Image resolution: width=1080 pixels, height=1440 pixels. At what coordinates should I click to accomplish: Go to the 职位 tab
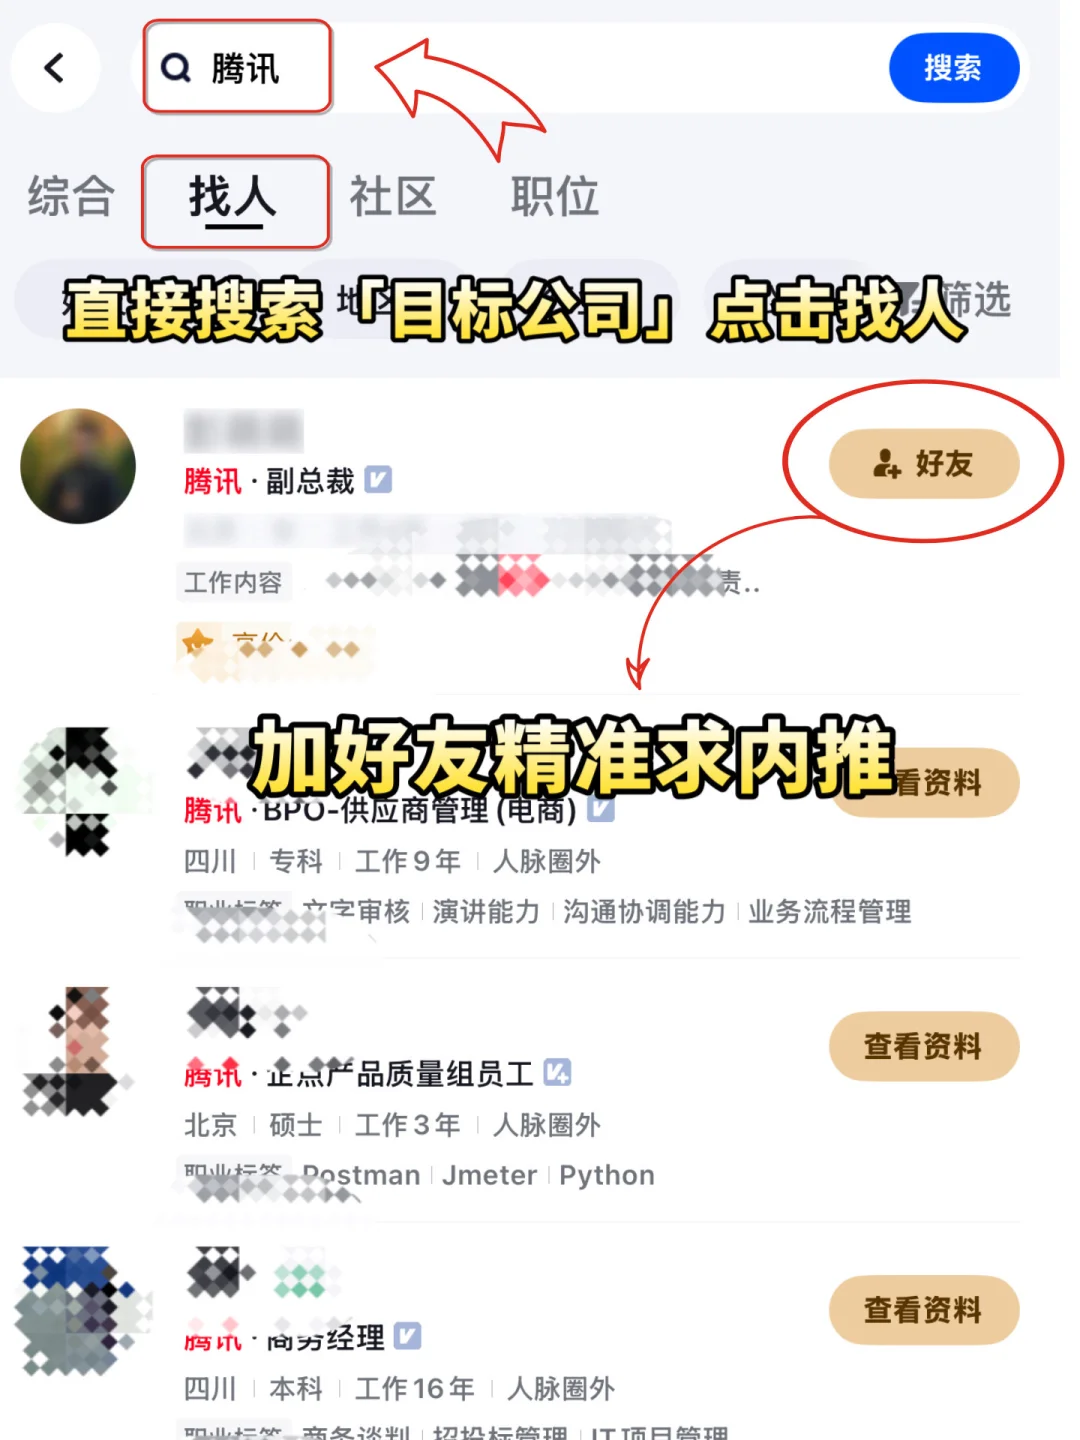[x=555, y=196]
